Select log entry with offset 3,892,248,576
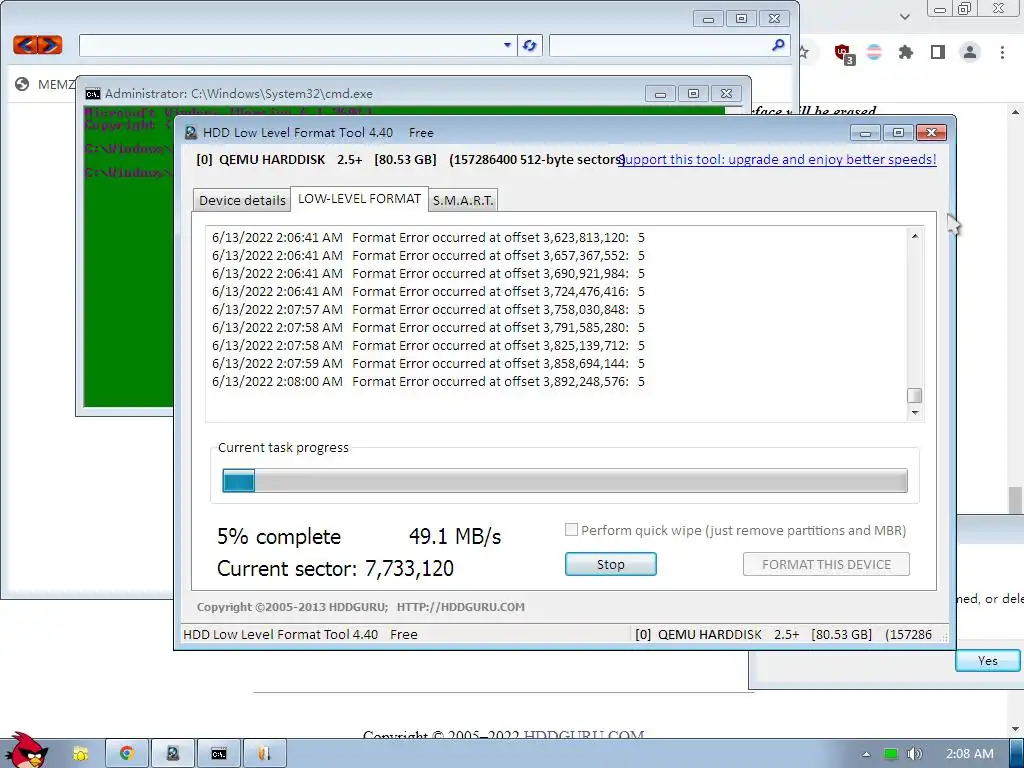1024x768 pixels. 428,381
